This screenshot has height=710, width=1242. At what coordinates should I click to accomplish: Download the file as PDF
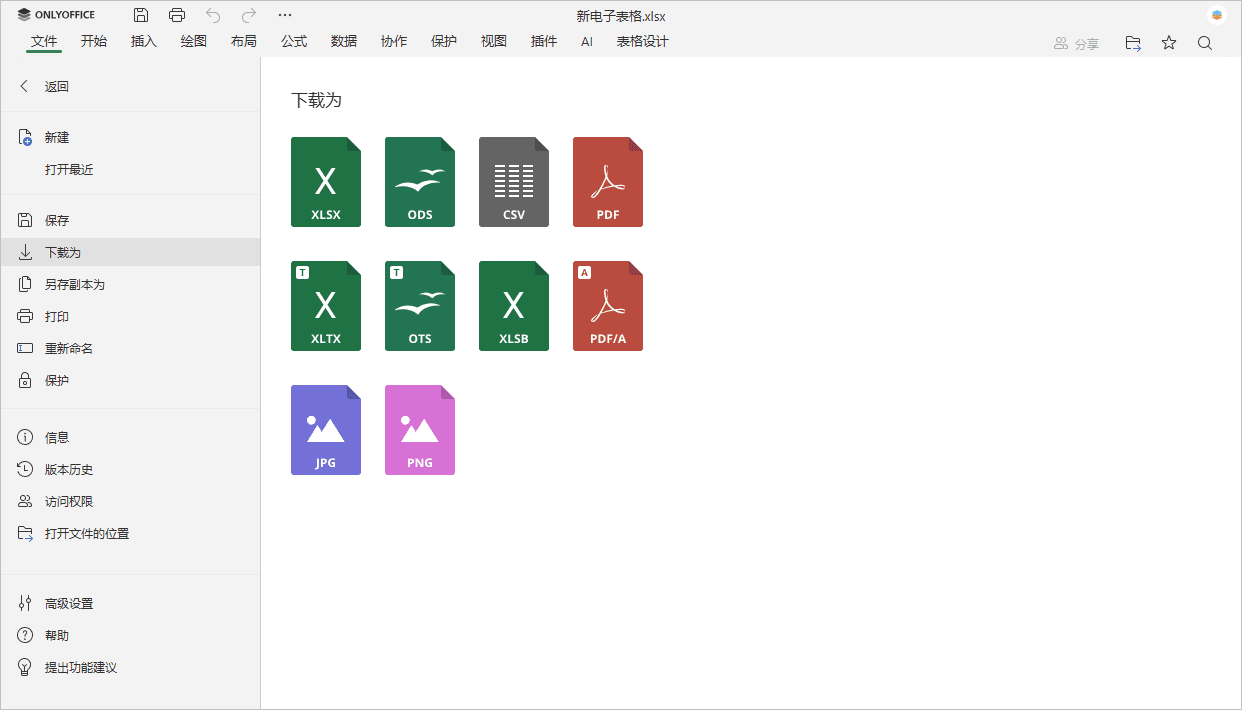click(608, 182)
